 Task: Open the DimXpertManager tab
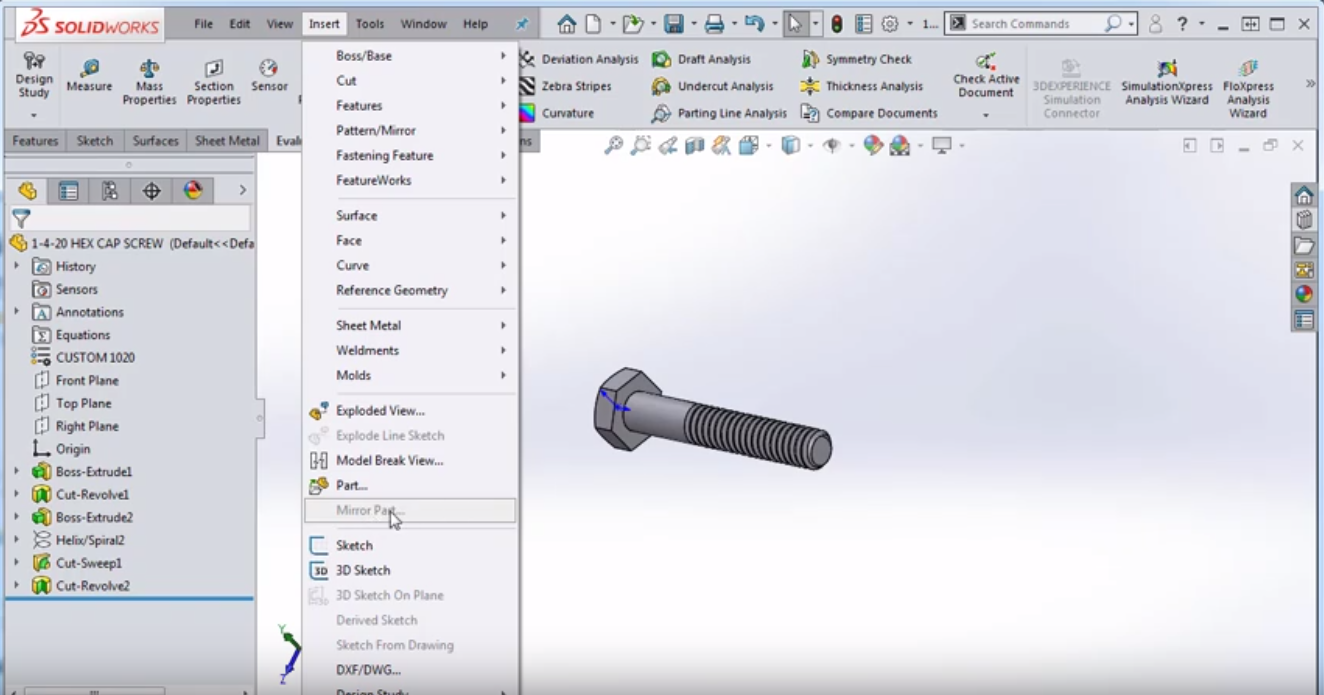[x=152, y=190]
